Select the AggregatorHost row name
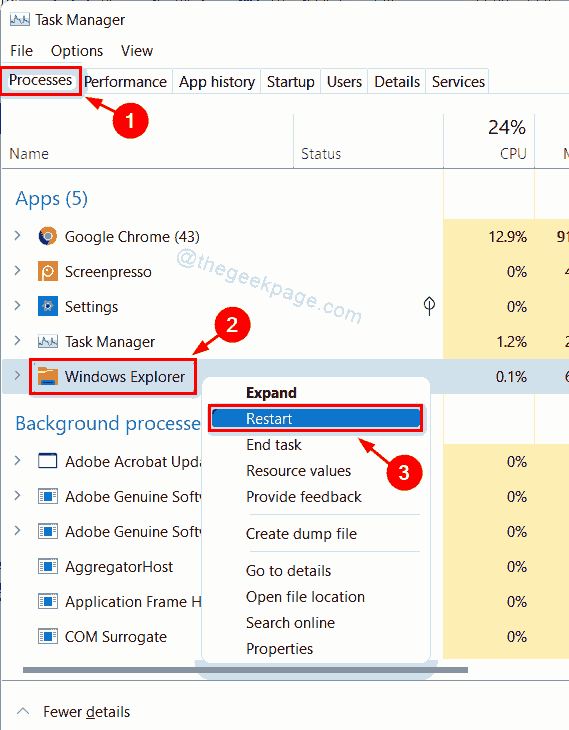Screen dimensions: 569x730 (119, 567)
